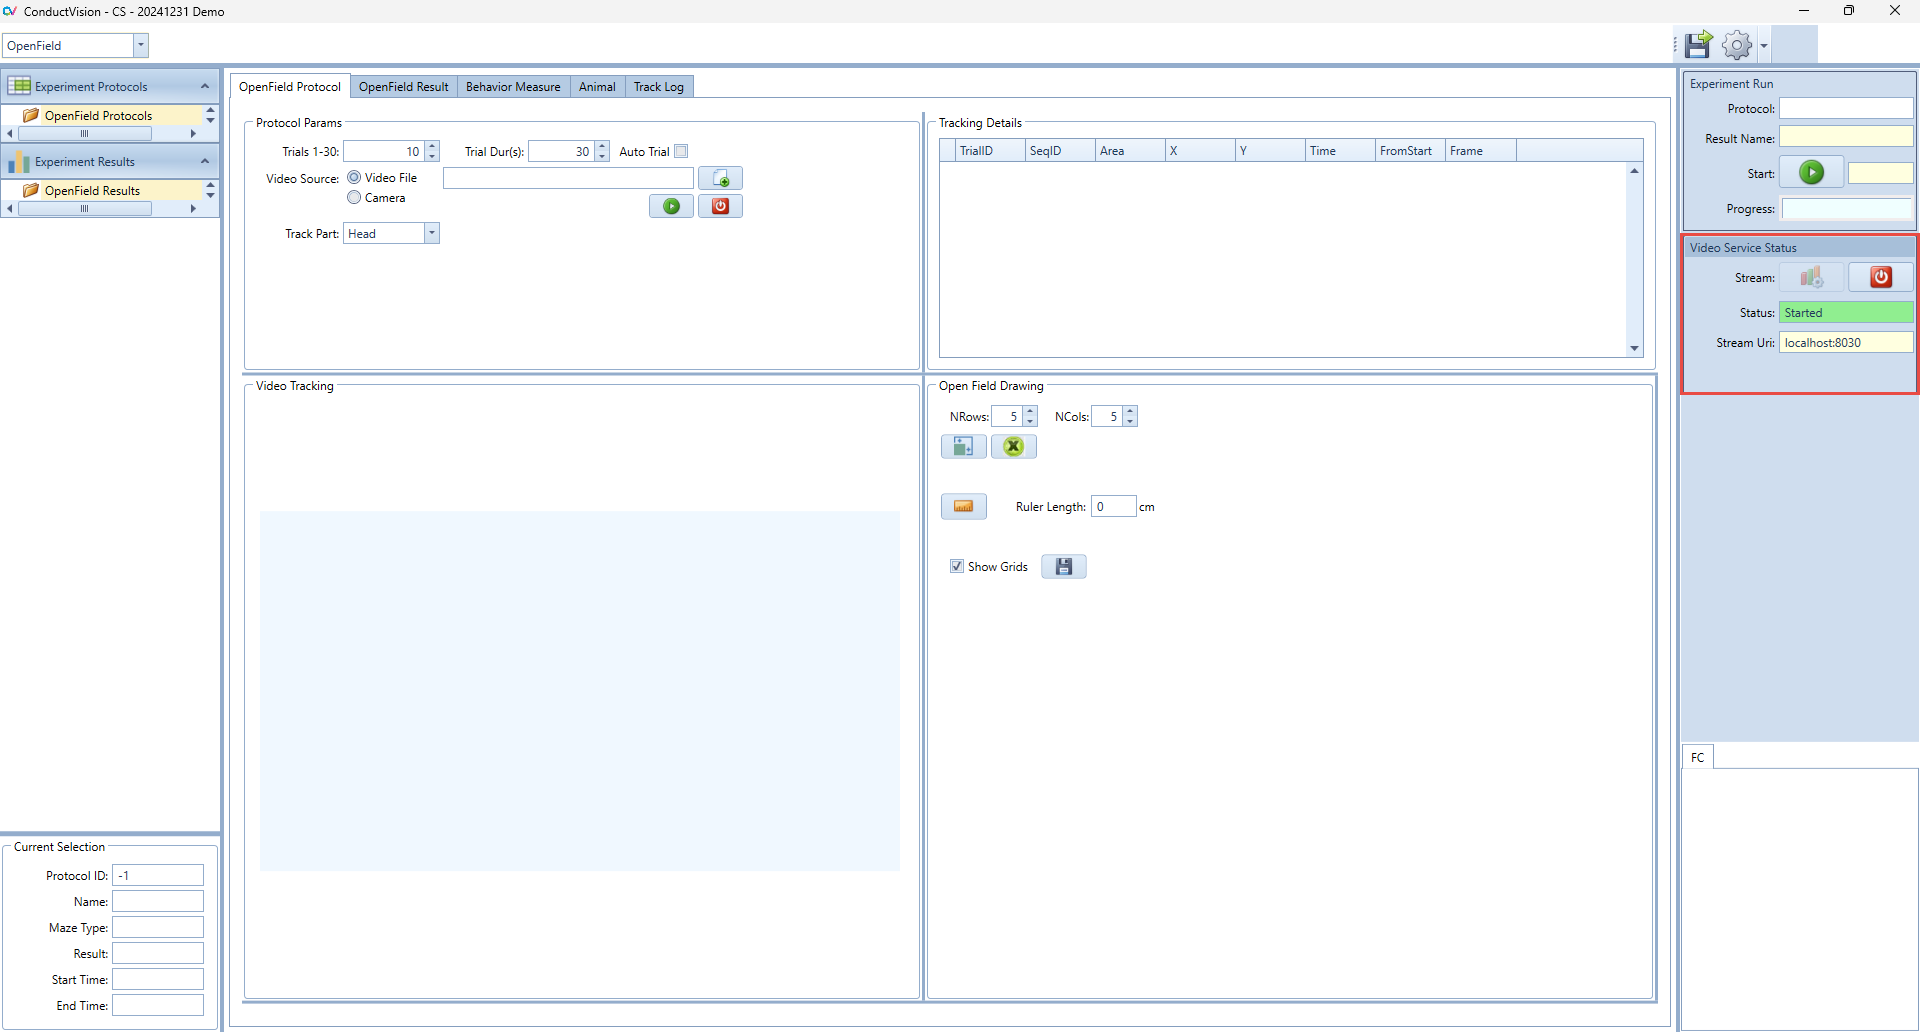Uncheck the Show Grids checkbox
Viewport: 1920px width, 1032px height.
click(x=957, y=567)
